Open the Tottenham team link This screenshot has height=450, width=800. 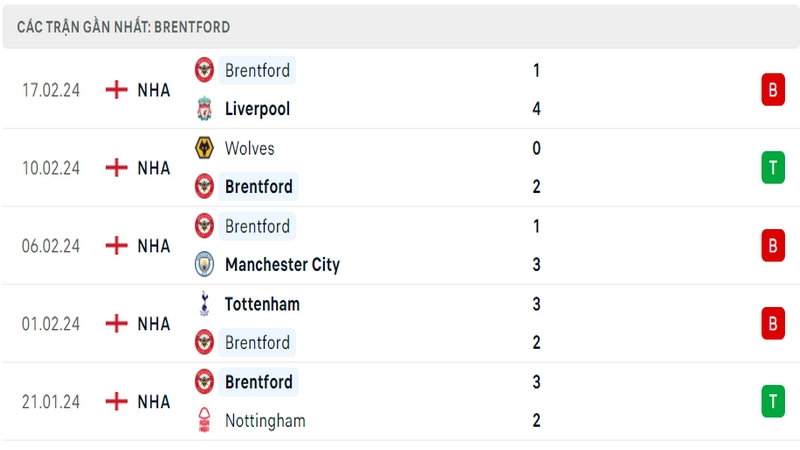pos(262,304)
